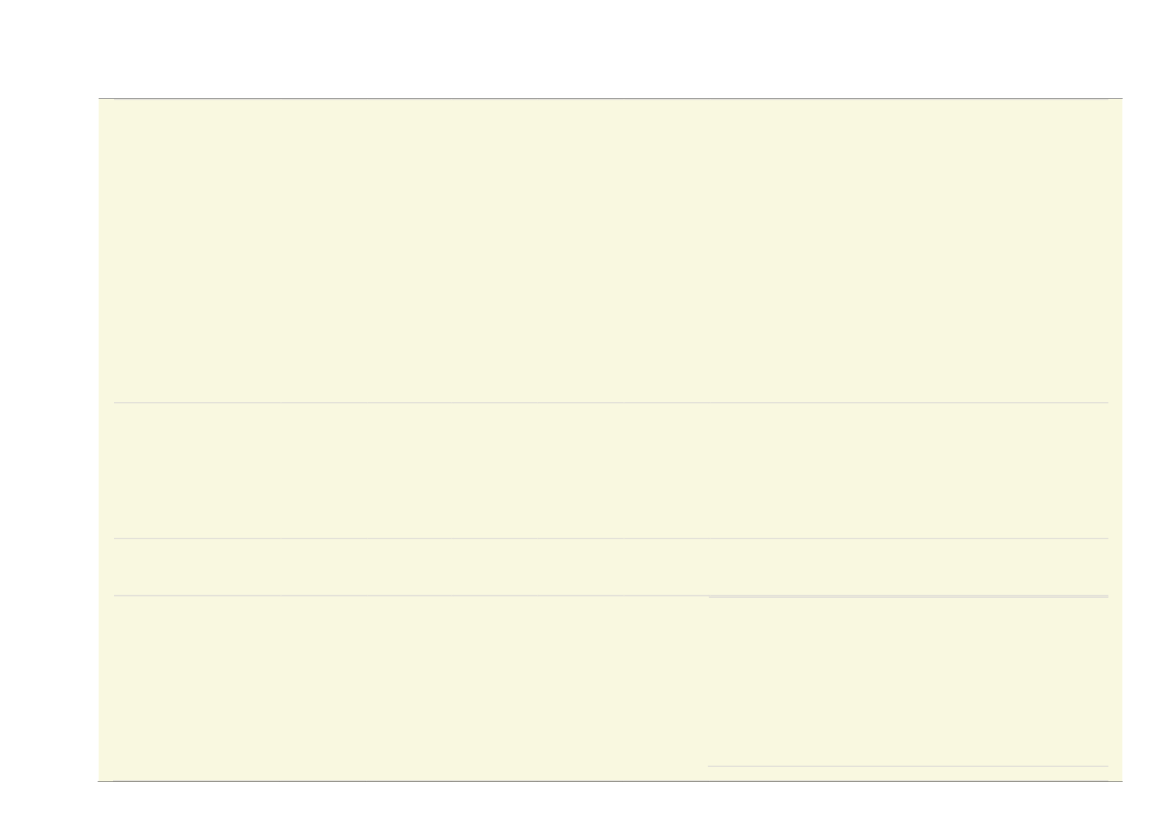Viewport: 1169px width, 827px height.
Task: Click the first full-width horizontal divider line
Action: coord(611,403)
